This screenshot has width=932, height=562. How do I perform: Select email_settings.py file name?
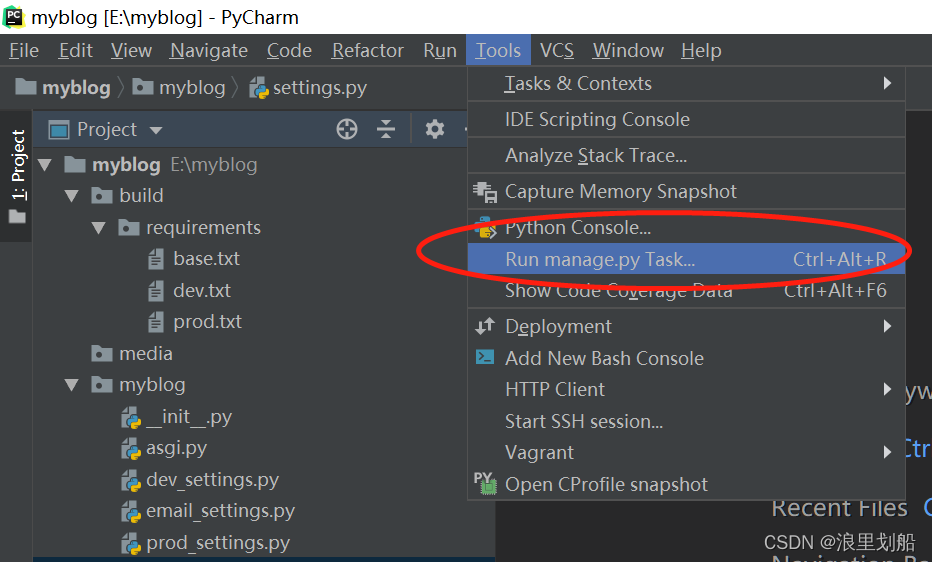[x=221, y=512]
